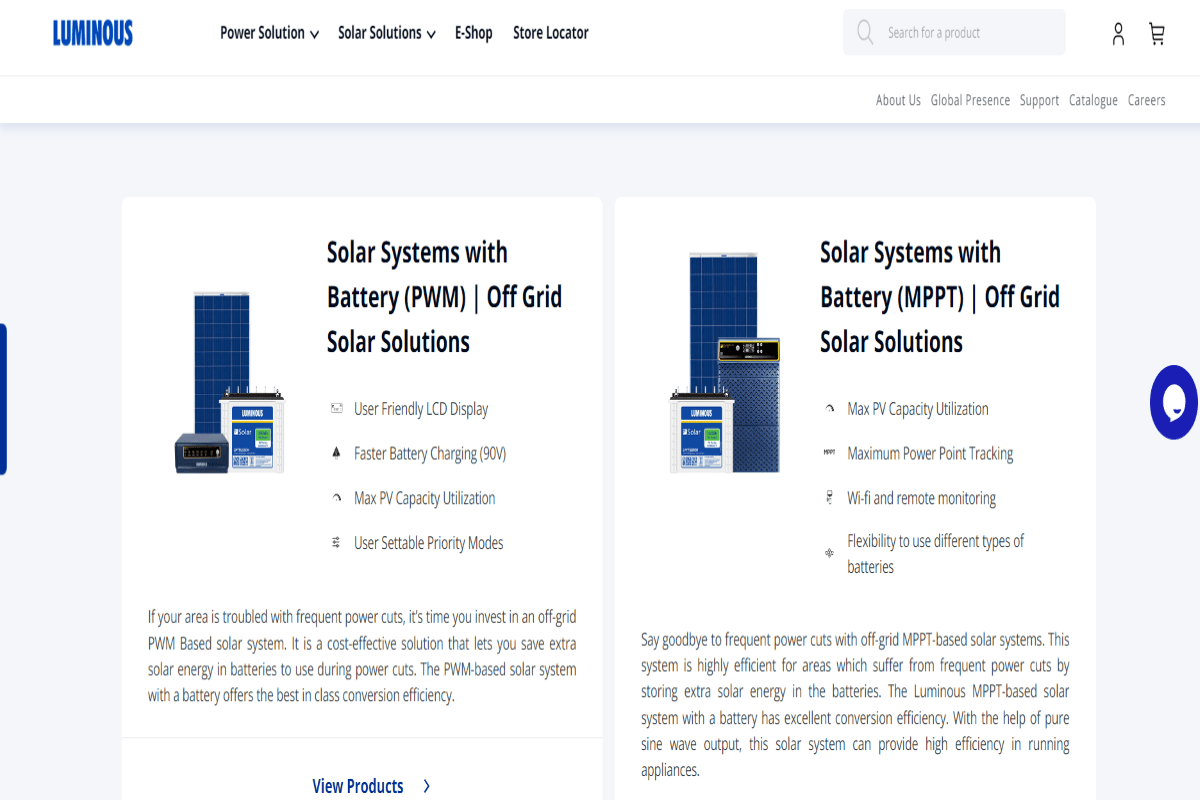Click the User Friendly LCD Display icon
This screenshot has width=1200, height=800.
tap(336, 408)
